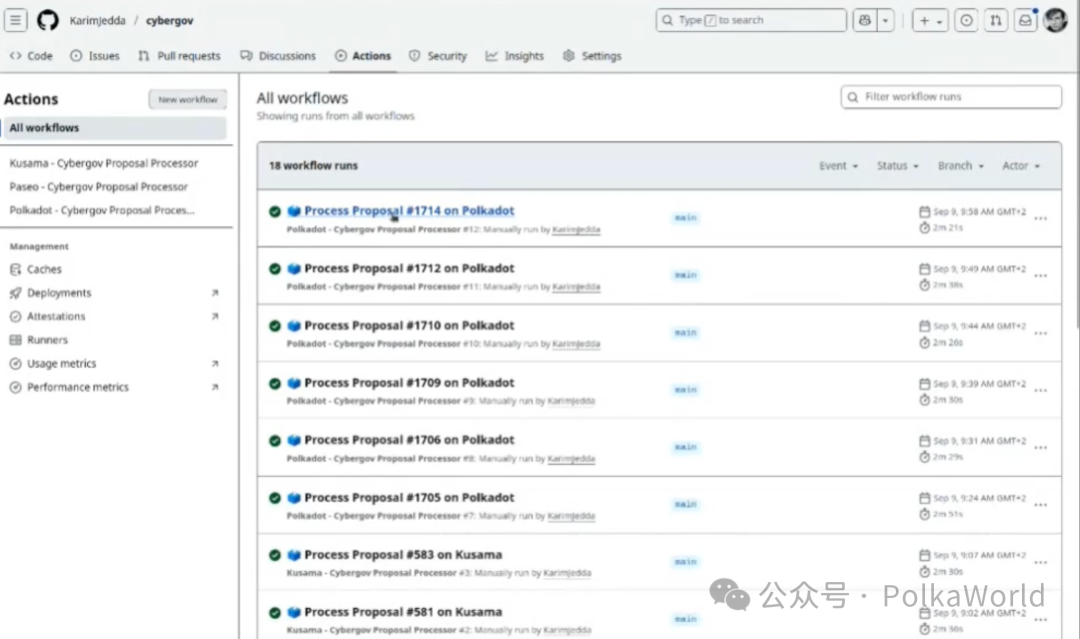The width and height of the screenshot is (1080, 639).
Task: Open Performance metrics under Management
Action: (x=78, y=387)
